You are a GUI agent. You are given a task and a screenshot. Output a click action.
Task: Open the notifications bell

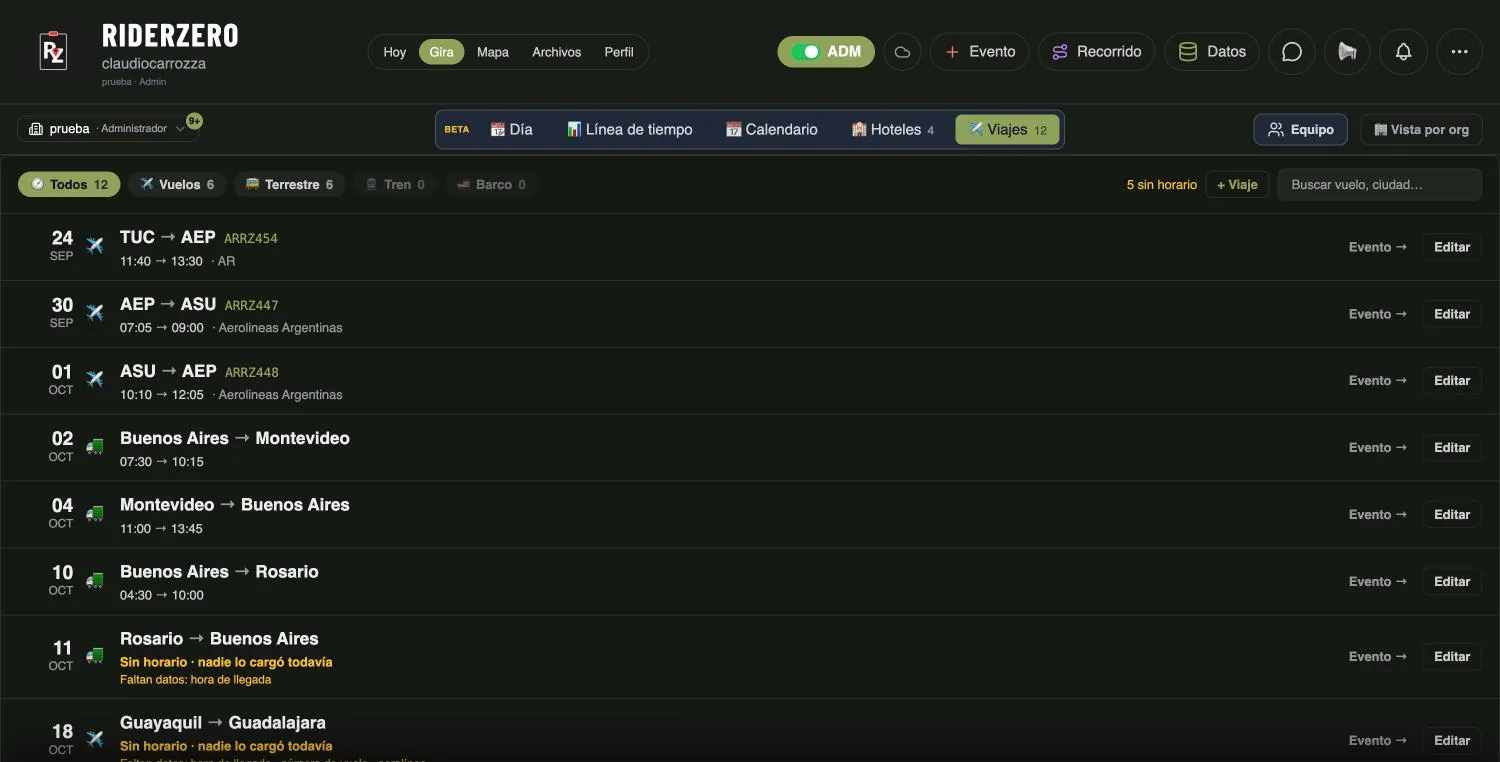coord(1404,52)
